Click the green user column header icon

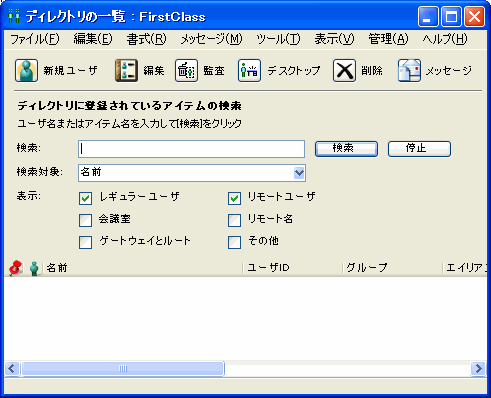pyautogui.click(x=34, y=268)
